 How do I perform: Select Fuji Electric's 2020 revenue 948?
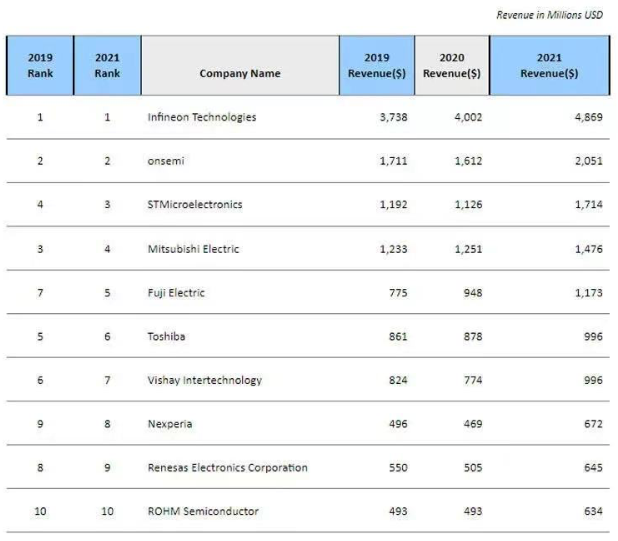[472, 293]
